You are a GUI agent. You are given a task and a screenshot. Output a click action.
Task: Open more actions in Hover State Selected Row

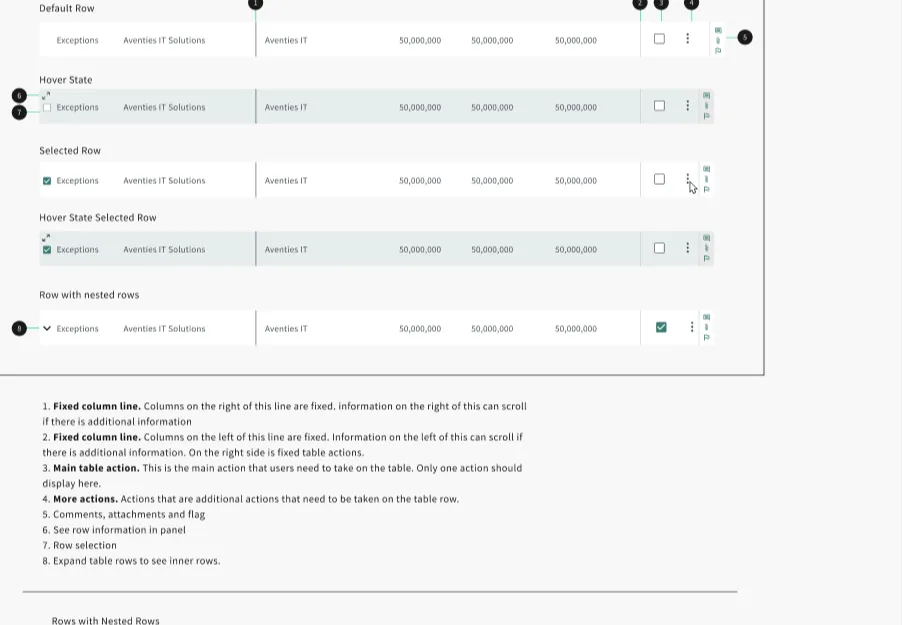coord(687,247)
